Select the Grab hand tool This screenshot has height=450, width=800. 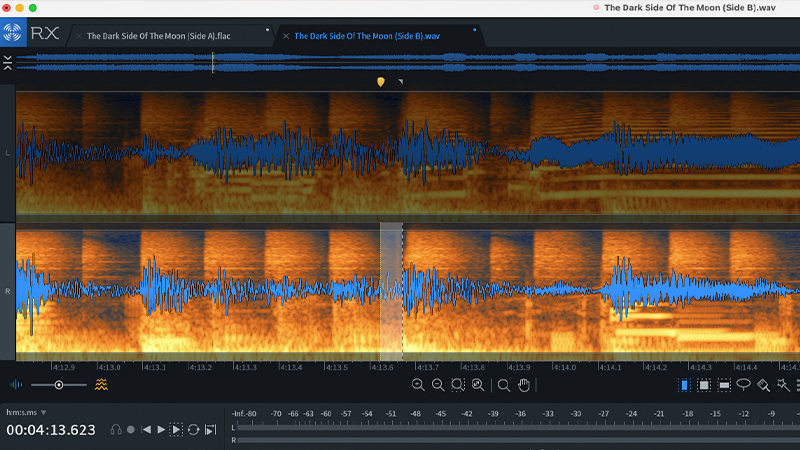click(x=524, y=385)
